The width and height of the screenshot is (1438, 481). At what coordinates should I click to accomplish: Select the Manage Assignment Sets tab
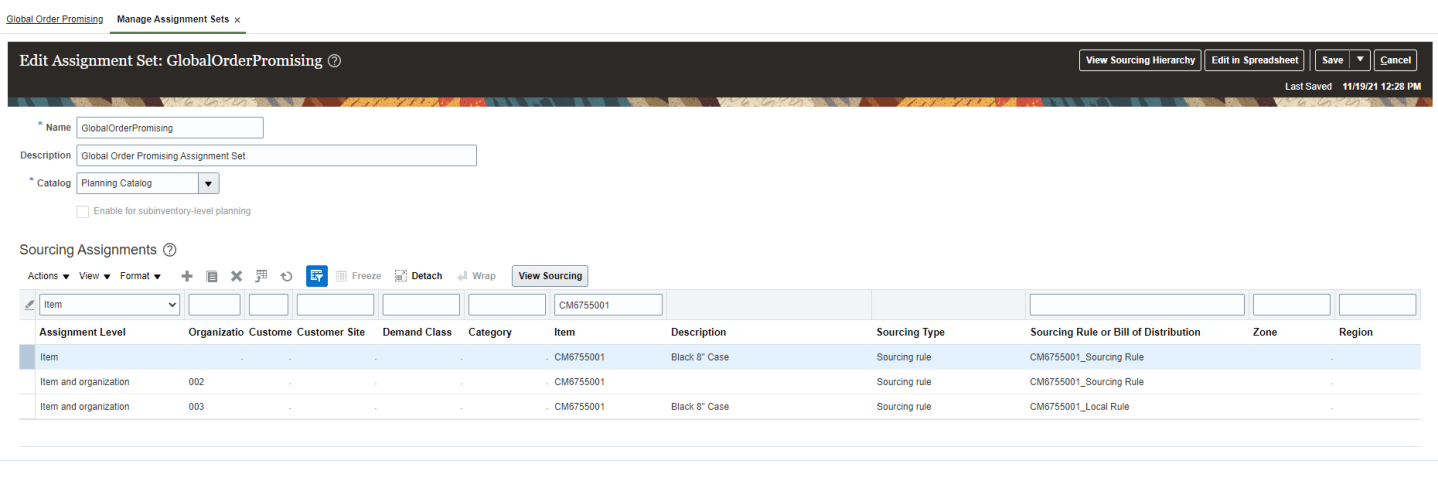point(172,19)
